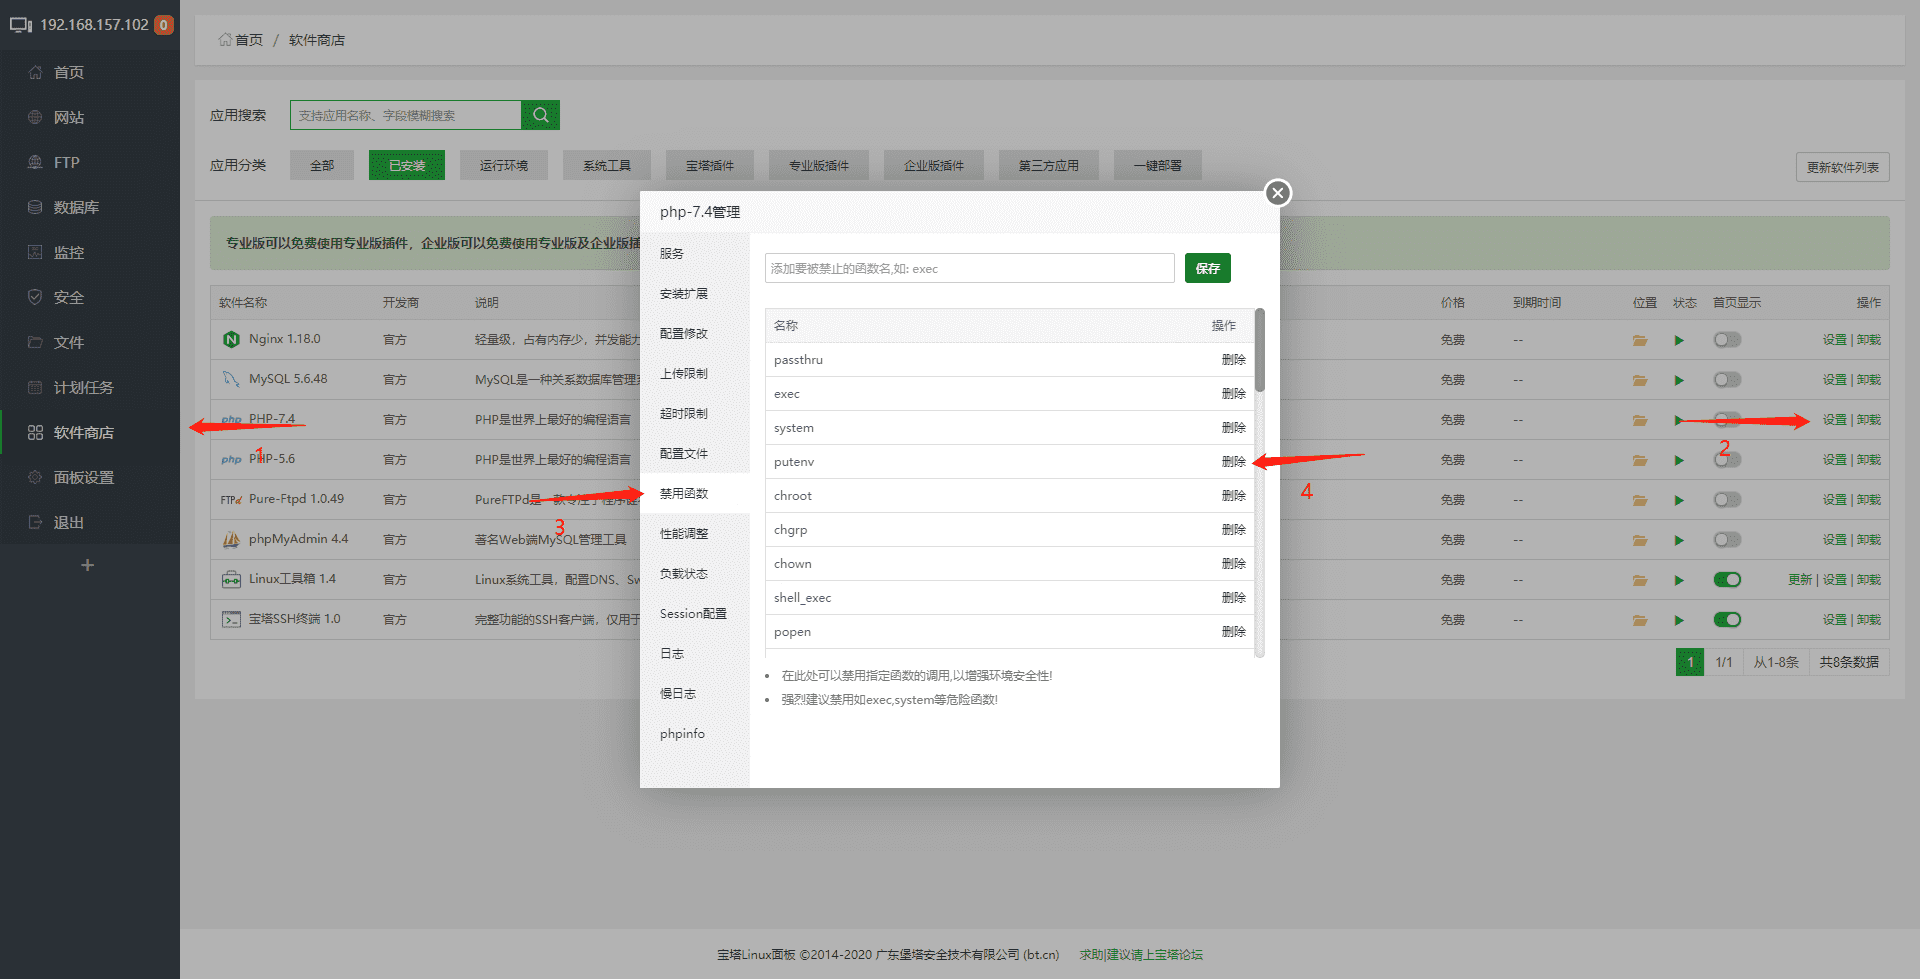Viewport: 1920px width, 979px height.
Task: Open the 计划任务 scheduled tasks sidebar item
Action: point(83,387)
